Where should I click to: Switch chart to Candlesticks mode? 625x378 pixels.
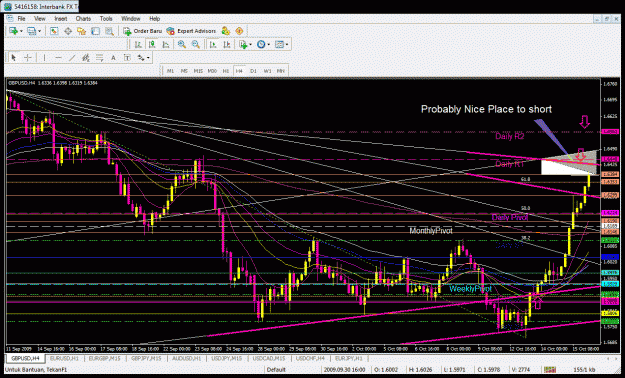(152, 44)
